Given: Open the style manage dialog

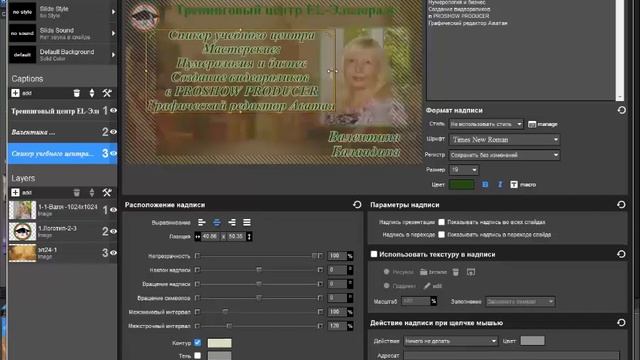Looking at the screenshot, I should click(542, 124).
